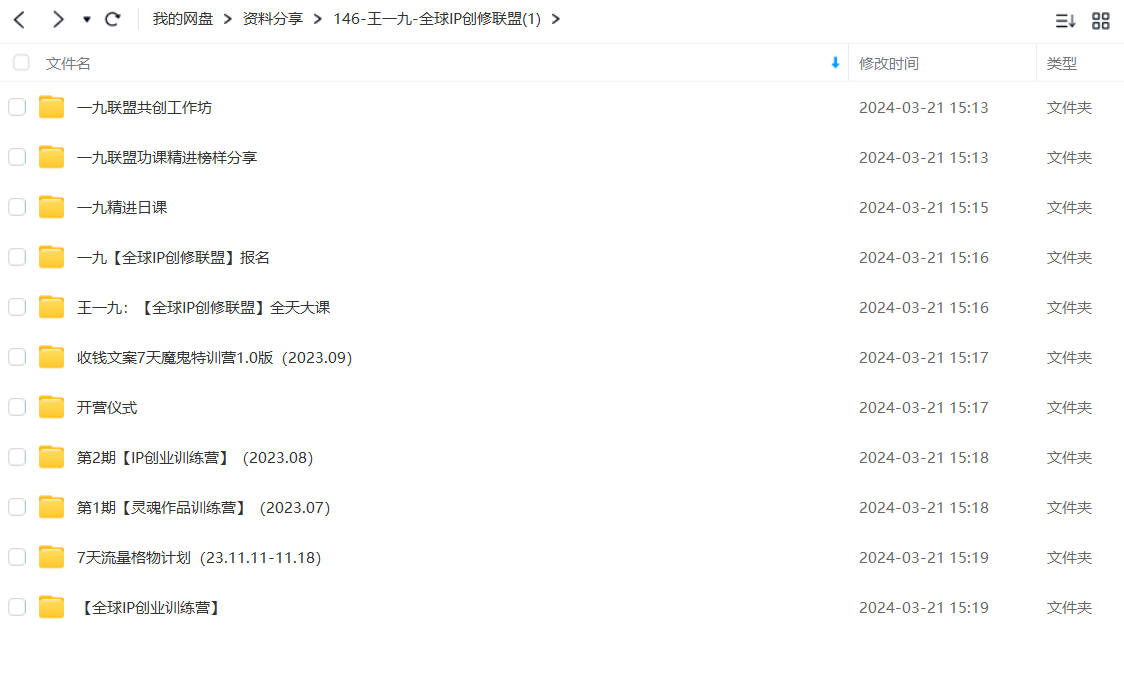Check the box for 一九联盟共创工作坊

[17, 107]
